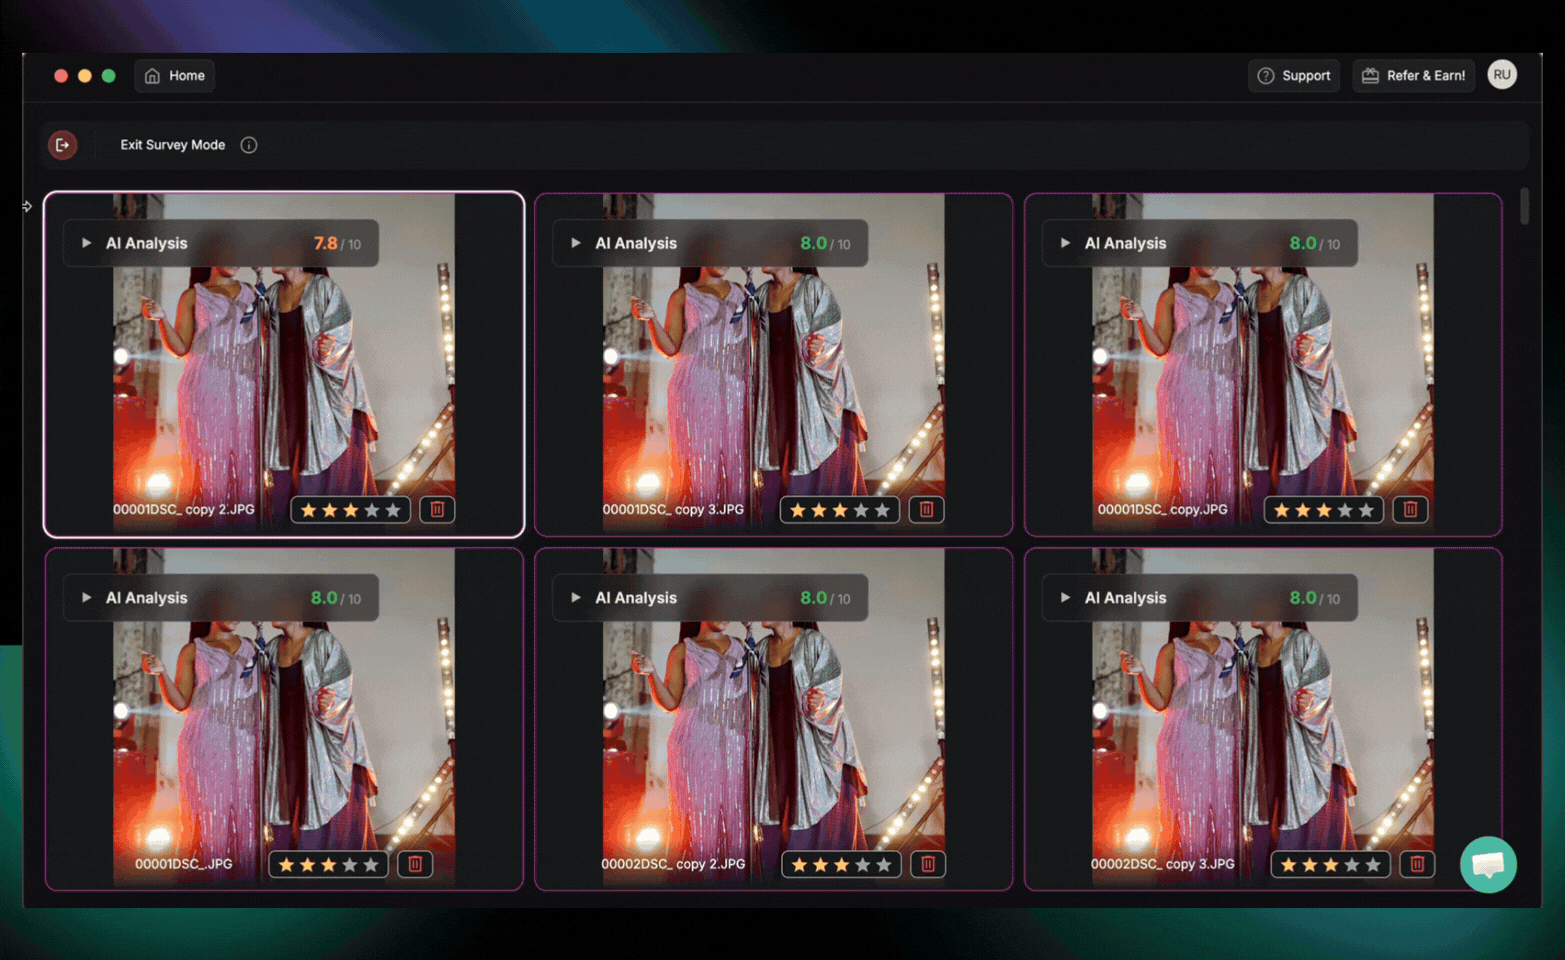The image size is (1565, 960).
Task: Go to the Home tab
Action: click(x=175, y=76)
